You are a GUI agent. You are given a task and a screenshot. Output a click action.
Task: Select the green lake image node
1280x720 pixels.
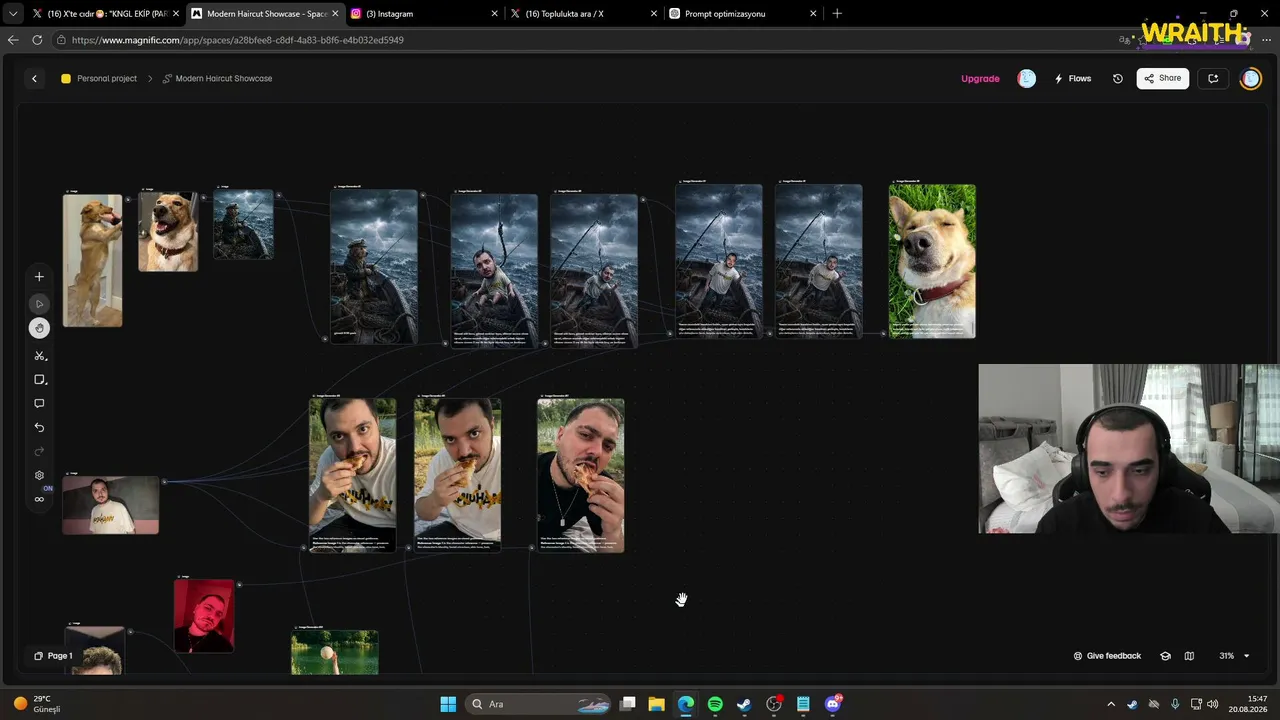(x=335, y=652)
